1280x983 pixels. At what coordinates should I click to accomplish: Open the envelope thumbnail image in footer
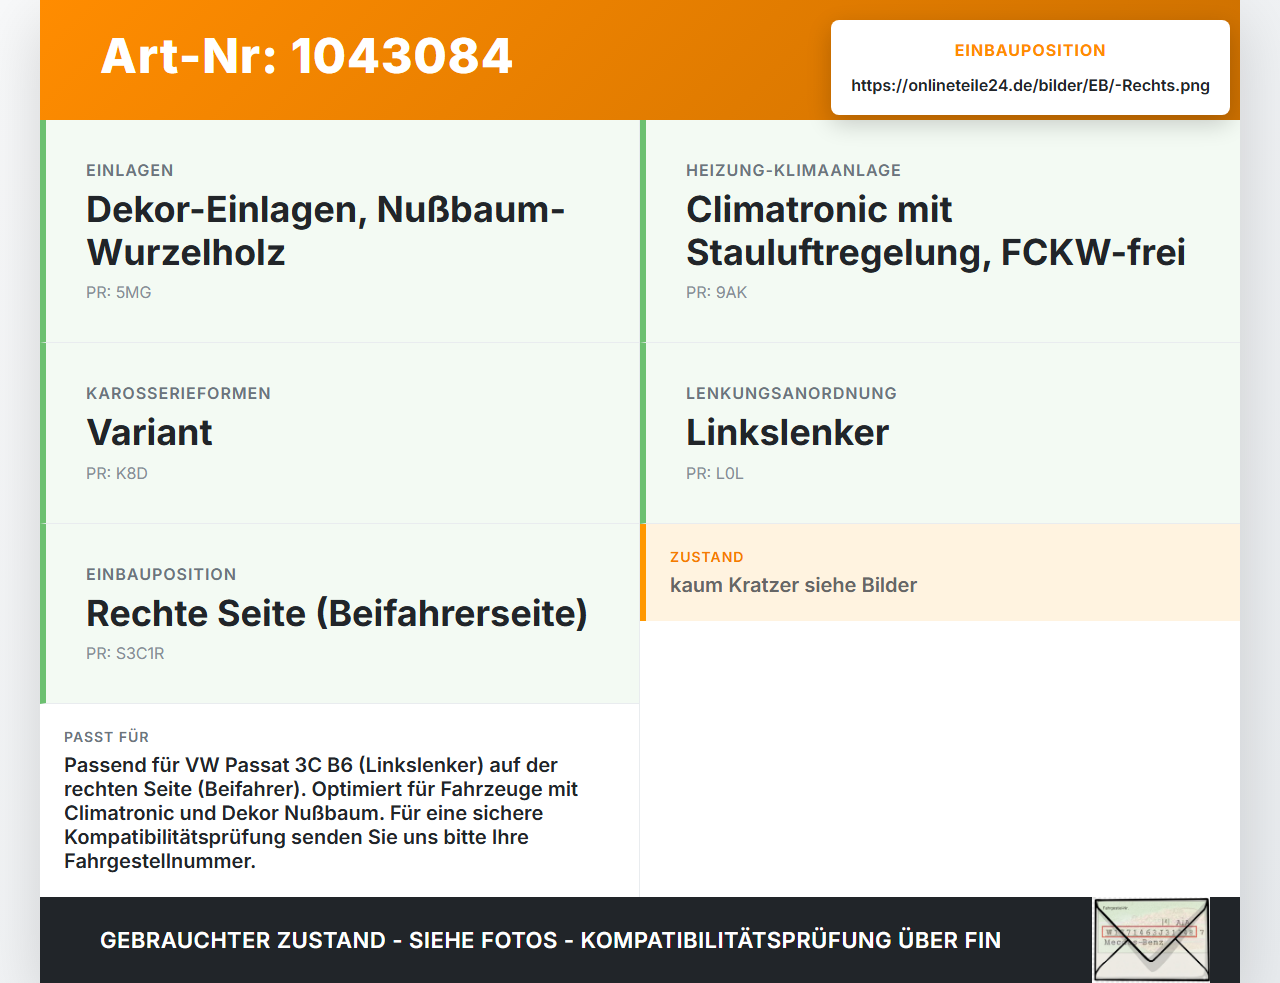1151,940
